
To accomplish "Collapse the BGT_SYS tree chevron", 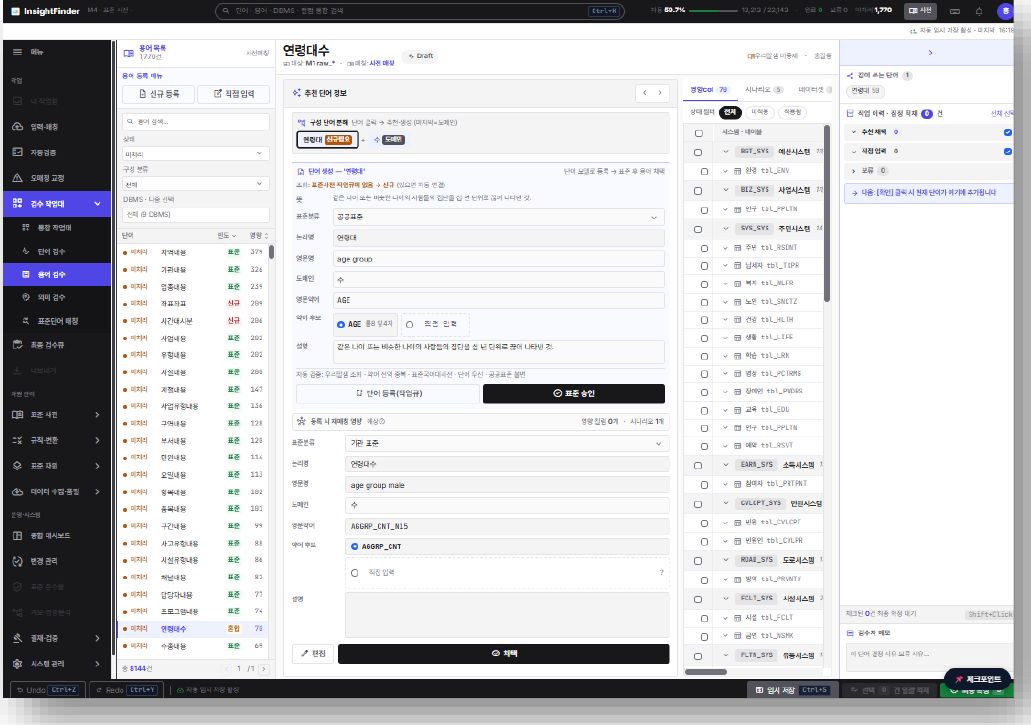I will [725, 152].
